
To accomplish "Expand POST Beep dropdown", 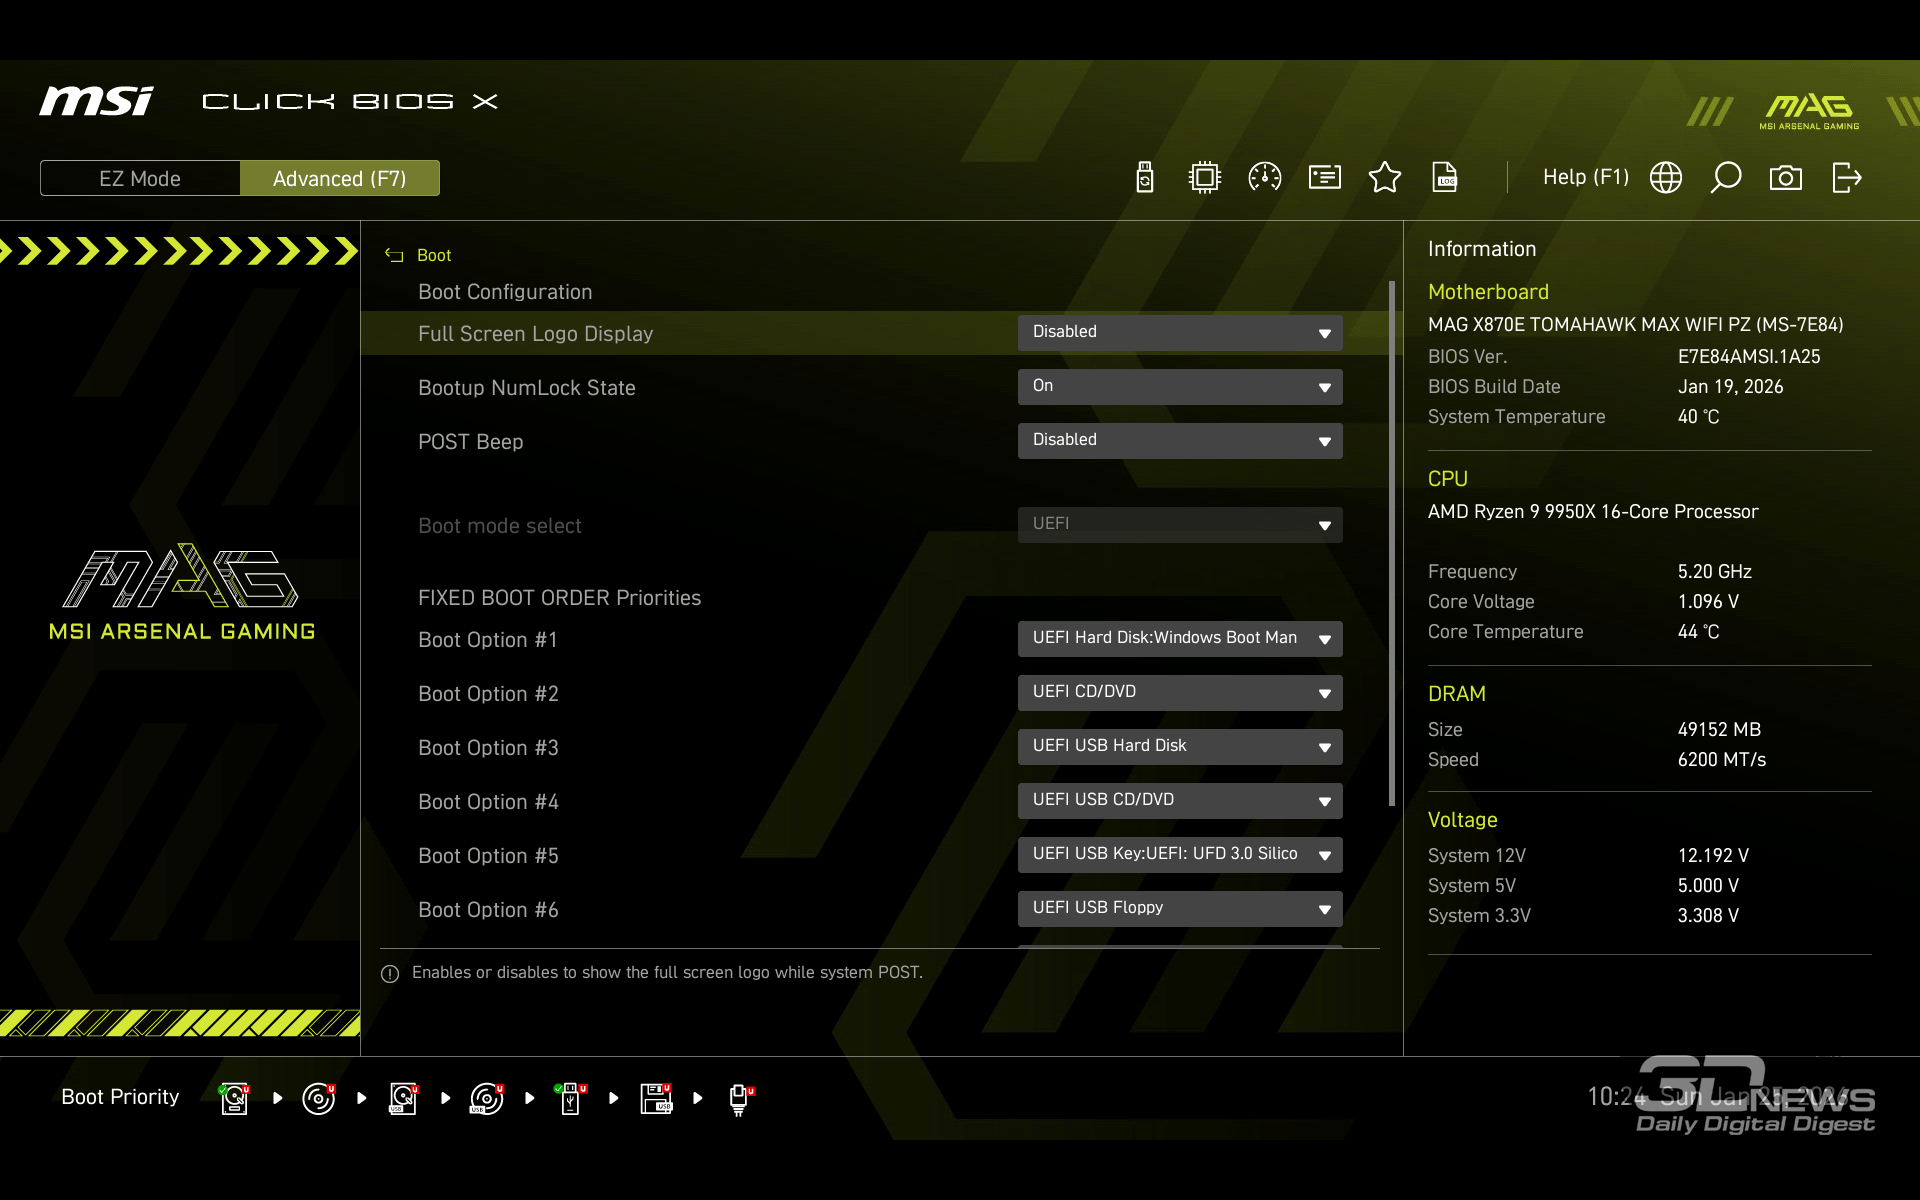I will pos(1180,441).
